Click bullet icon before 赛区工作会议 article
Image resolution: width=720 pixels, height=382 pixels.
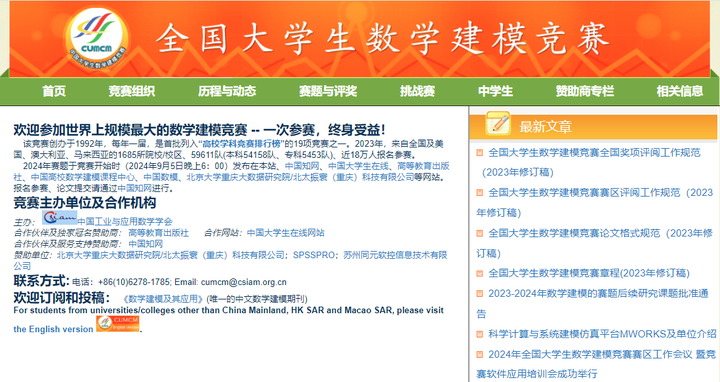(480, 354)
